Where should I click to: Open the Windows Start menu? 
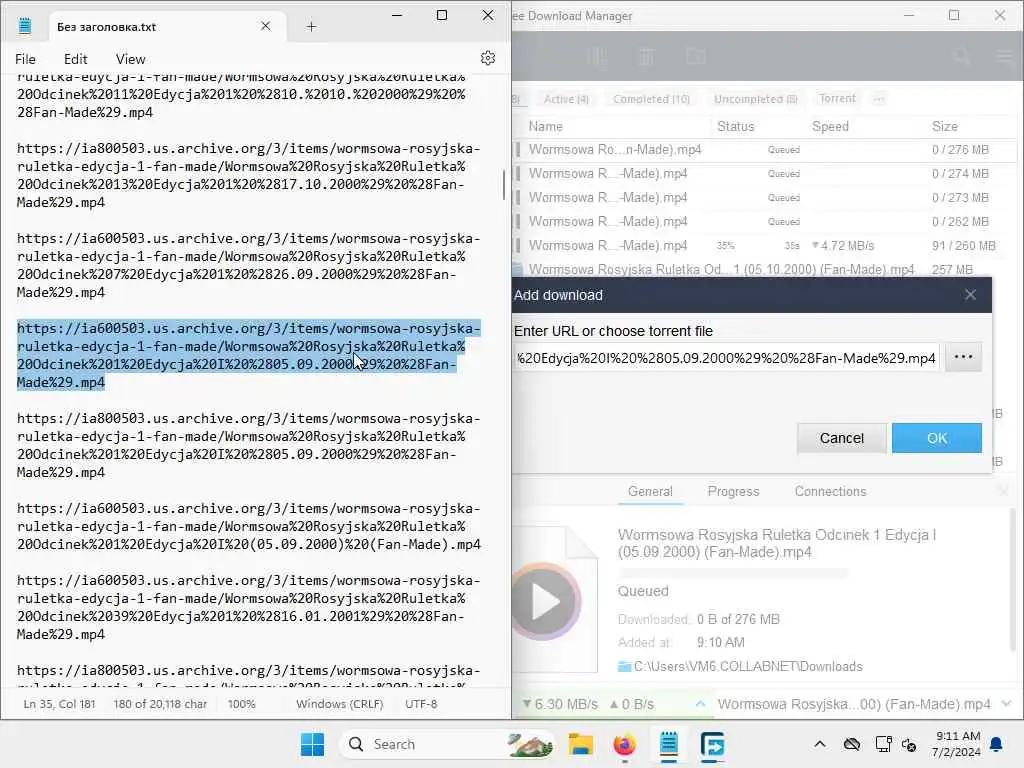(312, 744)
